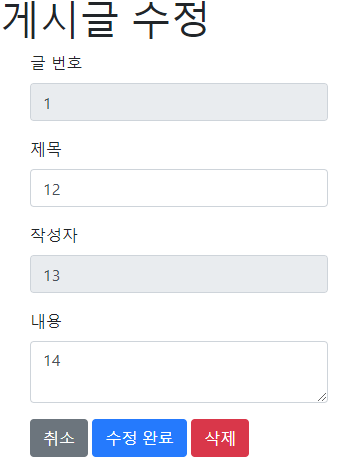
Task: Place cursor after value 12 in title
Action: click(61, 190)
